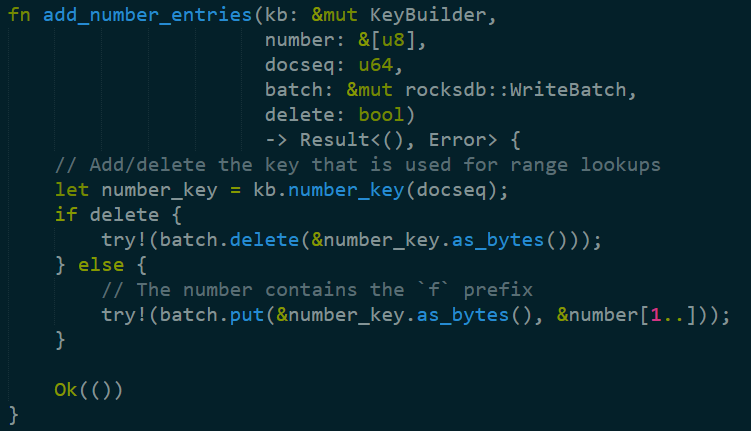The width and height of the screenshot is (751, 431).
Task: Click the let keyword before number_key
Action: (x=72, y=190)
